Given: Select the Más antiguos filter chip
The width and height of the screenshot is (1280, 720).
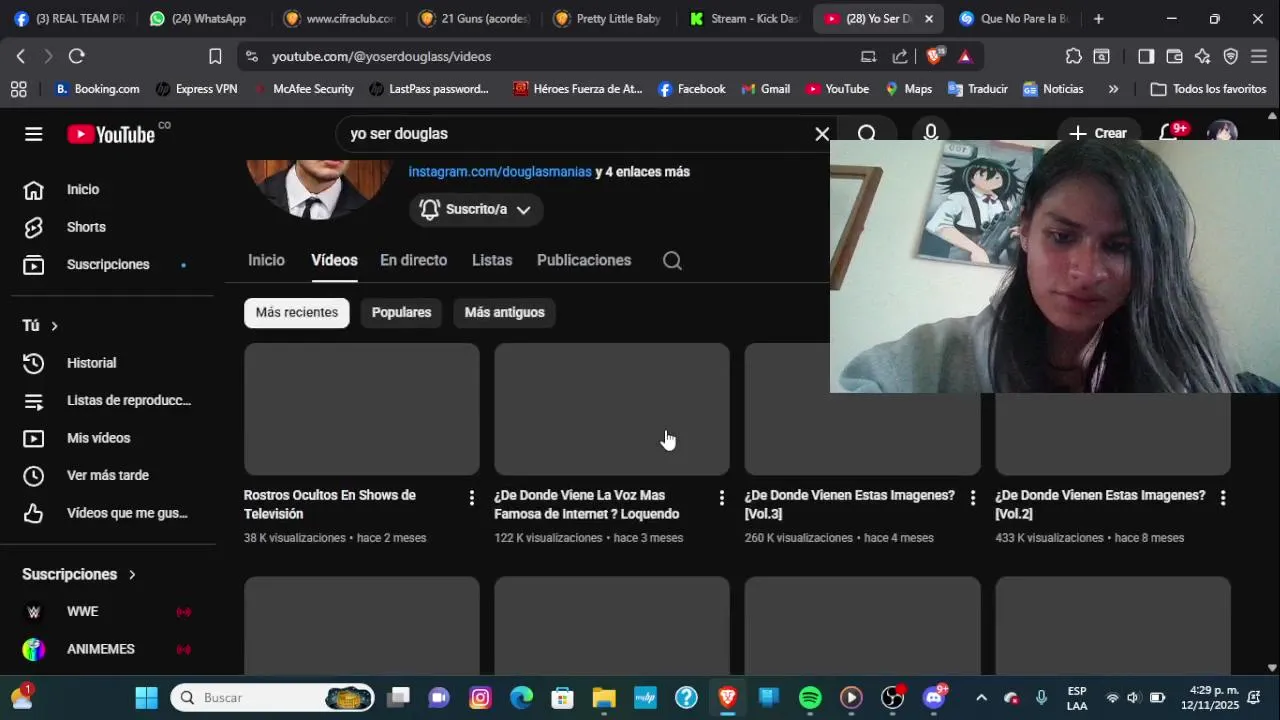Looking at the screenshot, I should click(x=504, y=312).
